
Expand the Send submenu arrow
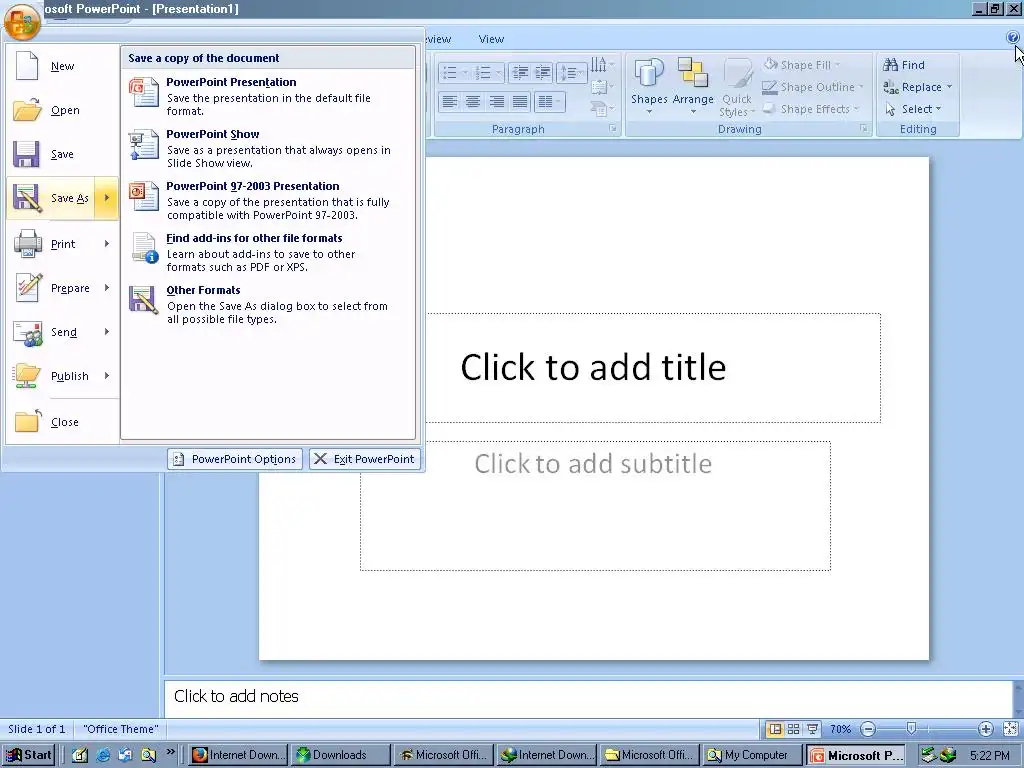(x=106, y=332)
